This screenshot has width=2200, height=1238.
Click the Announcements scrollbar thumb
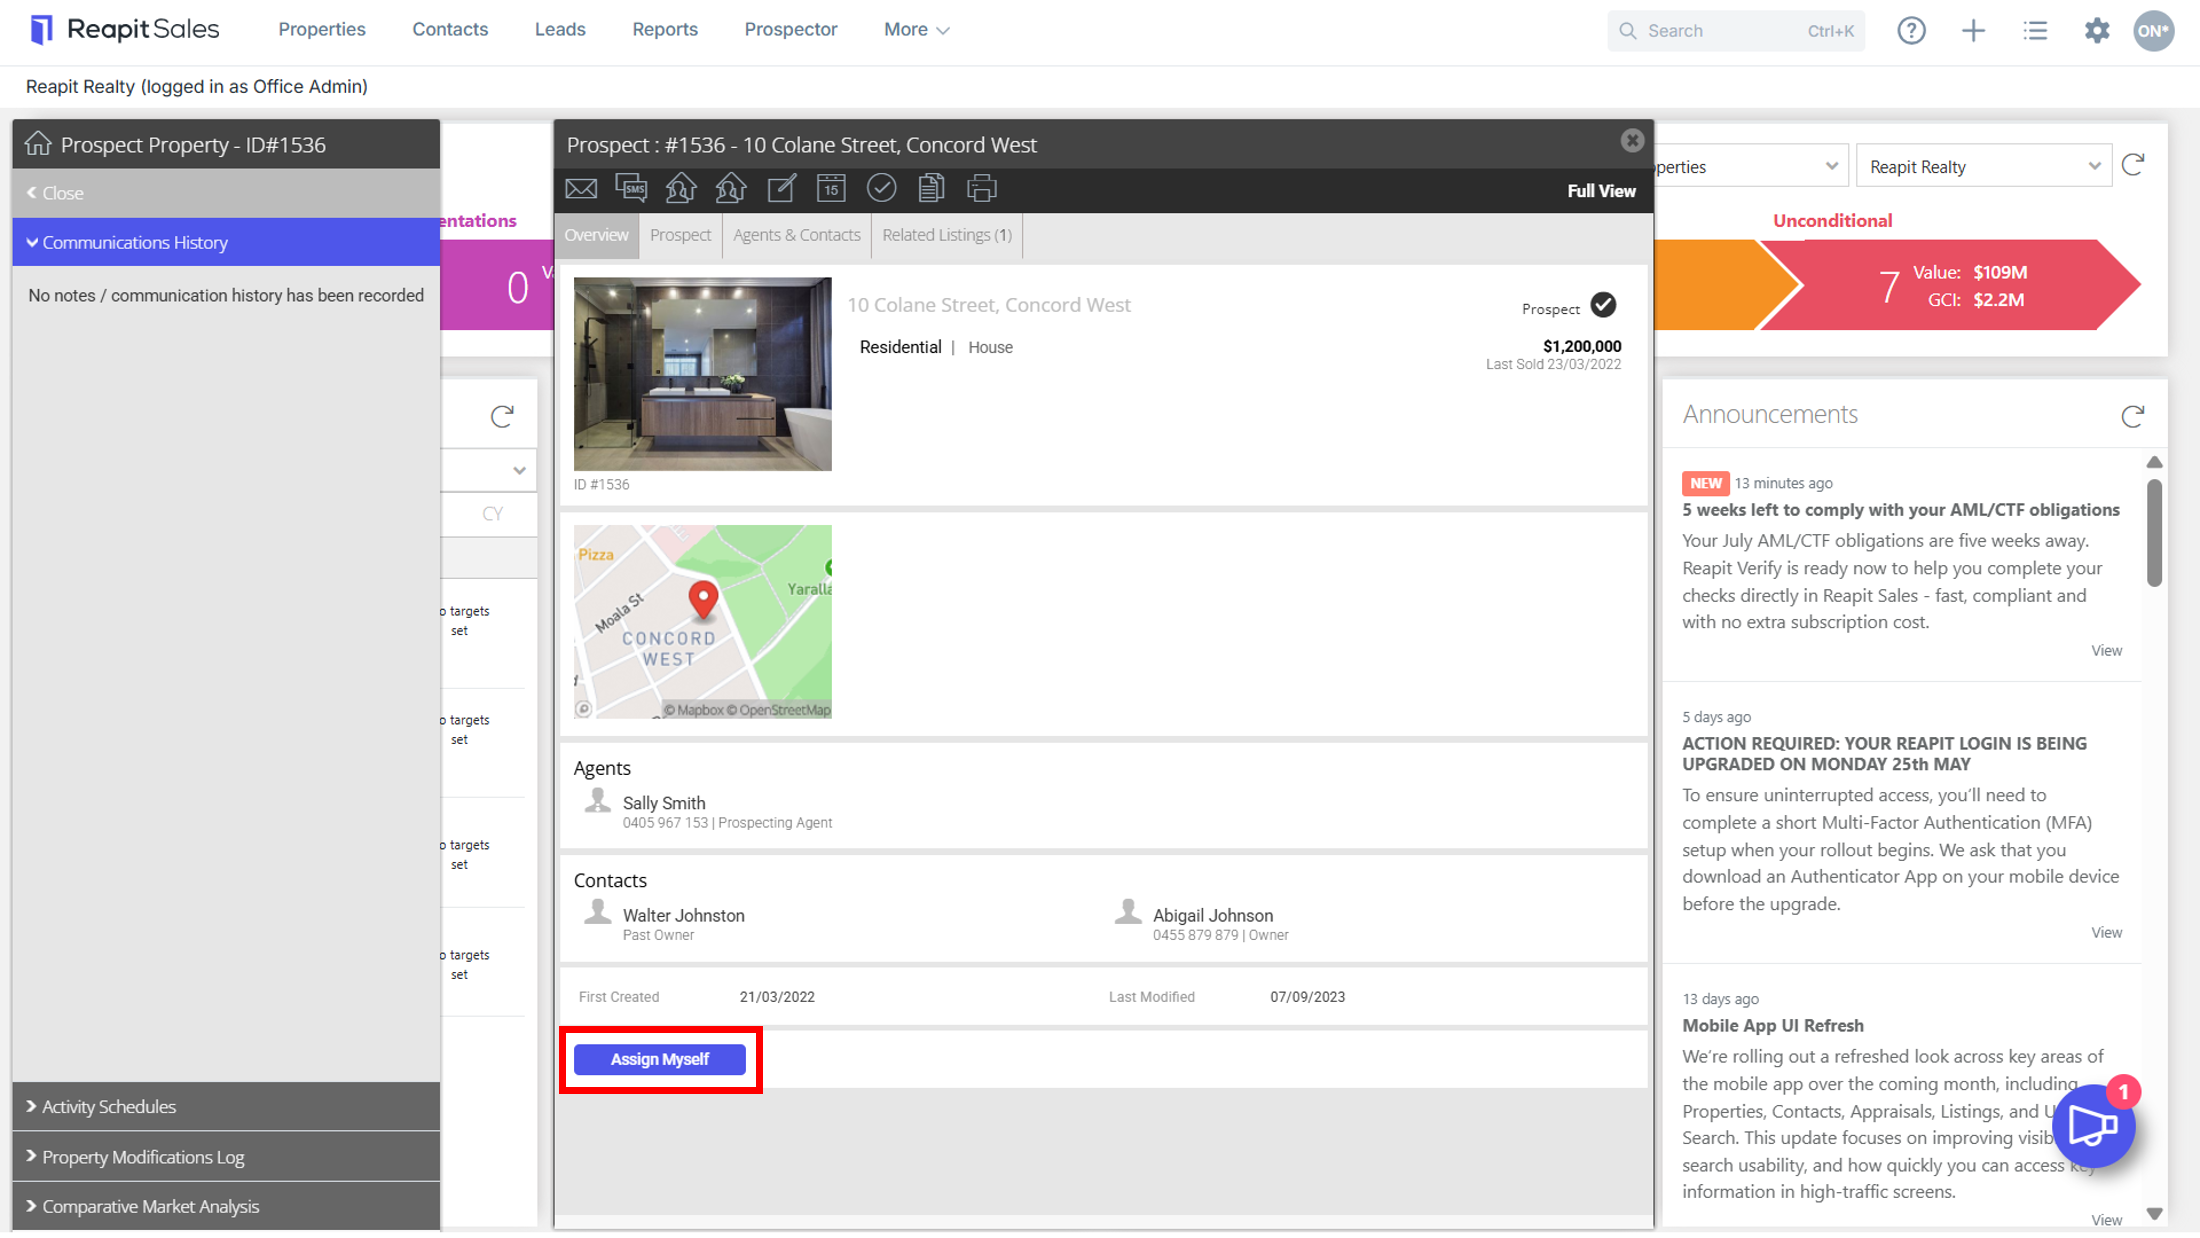click(2154, 532)
